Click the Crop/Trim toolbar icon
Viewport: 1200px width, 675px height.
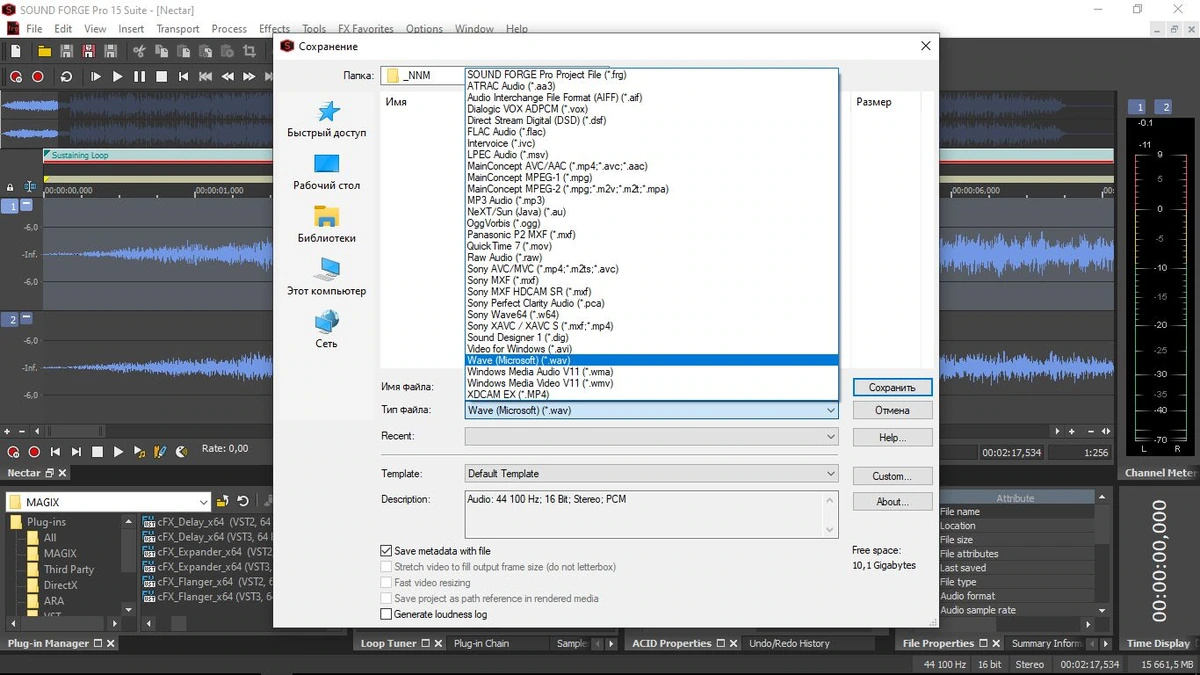(x=249, y=50)
